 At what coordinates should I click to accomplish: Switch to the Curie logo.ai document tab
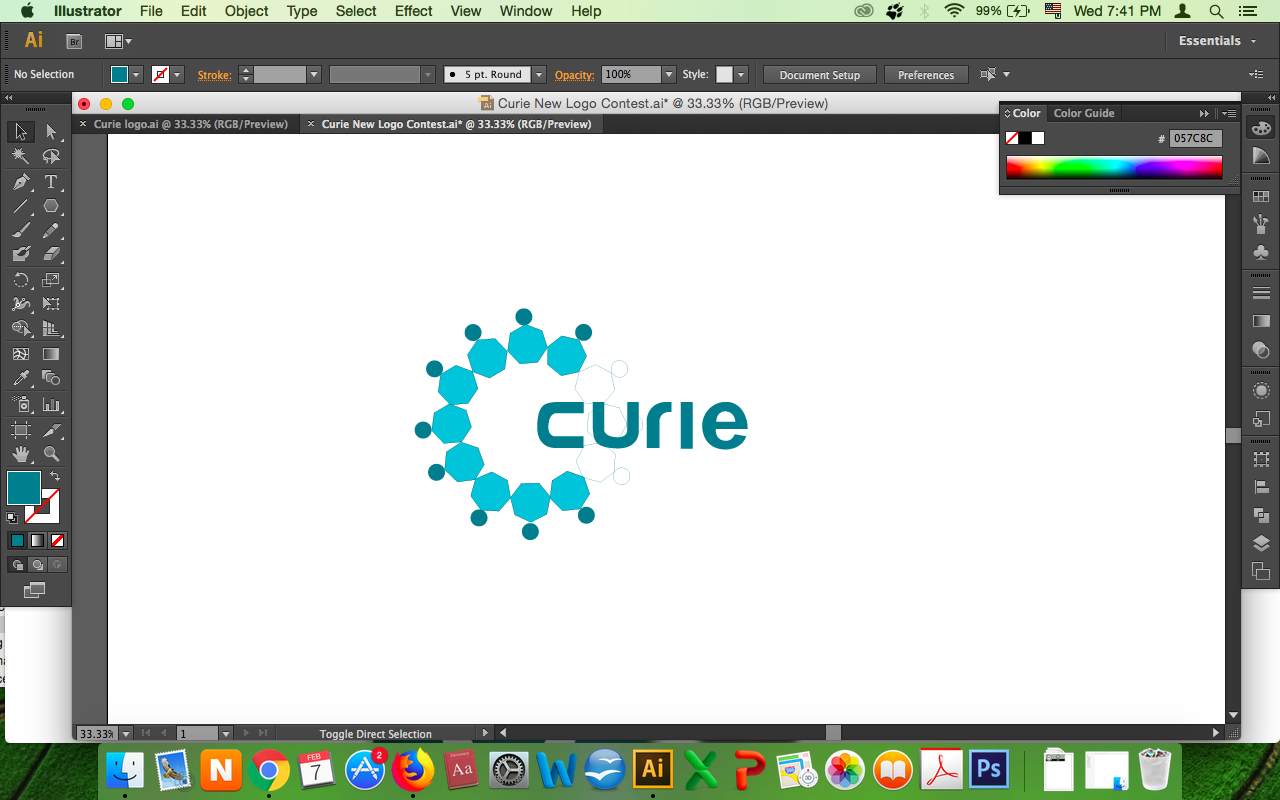point(190,124)
